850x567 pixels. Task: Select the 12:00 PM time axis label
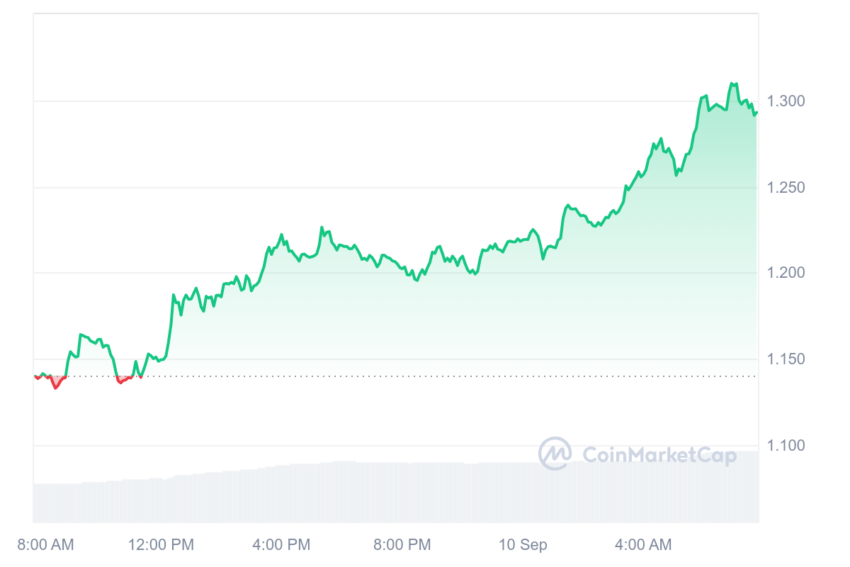pyautogui.click(x=161, y=544)
